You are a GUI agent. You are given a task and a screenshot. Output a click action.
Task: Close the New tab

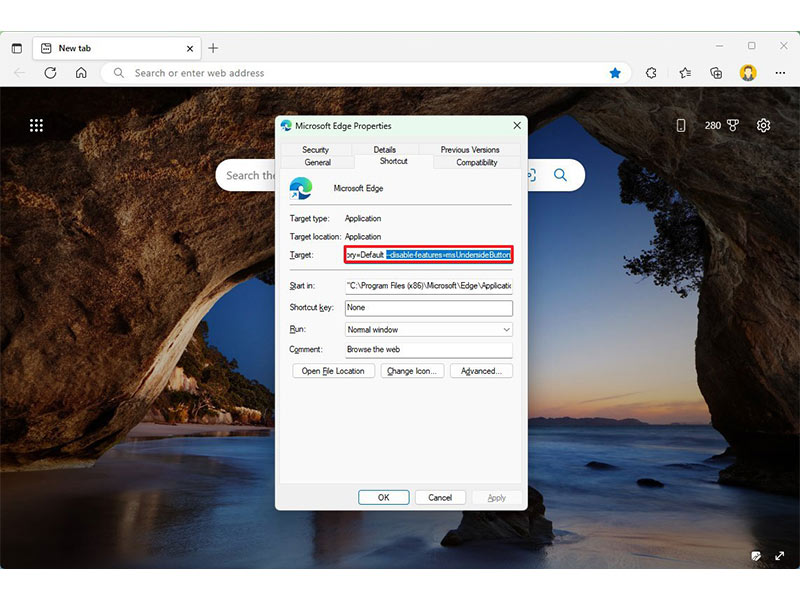[190, 48]
